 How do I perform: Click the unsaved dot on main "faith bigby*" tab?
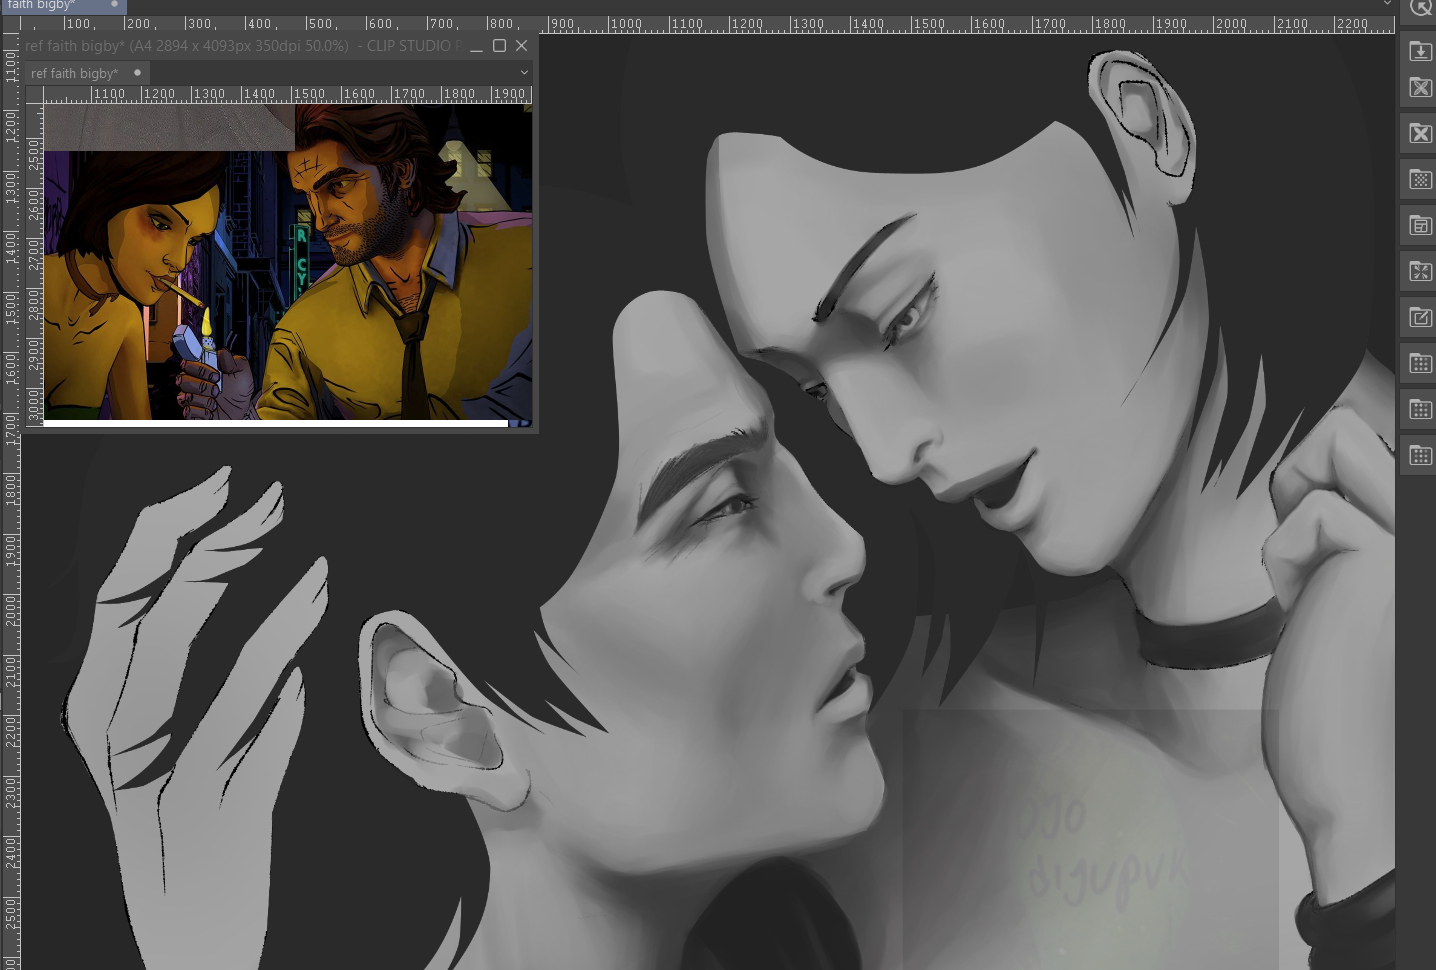114,5
